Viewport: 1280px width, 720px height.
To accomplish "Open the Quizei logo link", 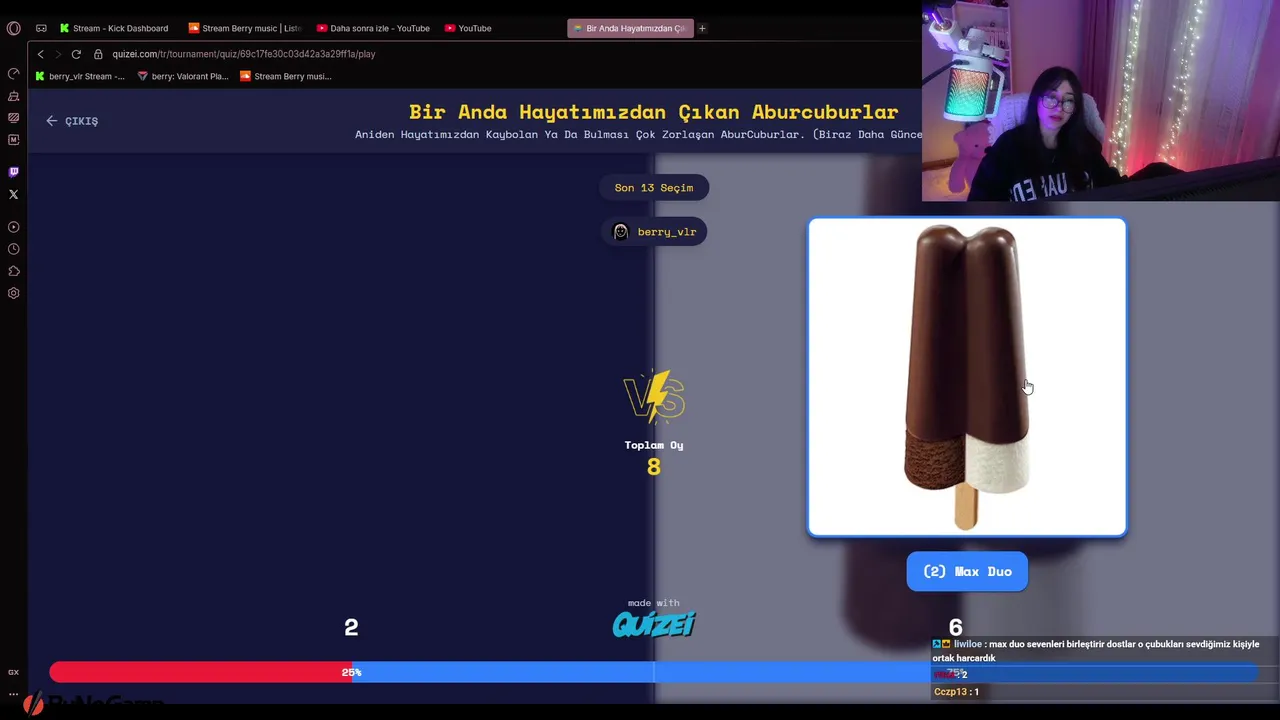I will tap(654, 624).
